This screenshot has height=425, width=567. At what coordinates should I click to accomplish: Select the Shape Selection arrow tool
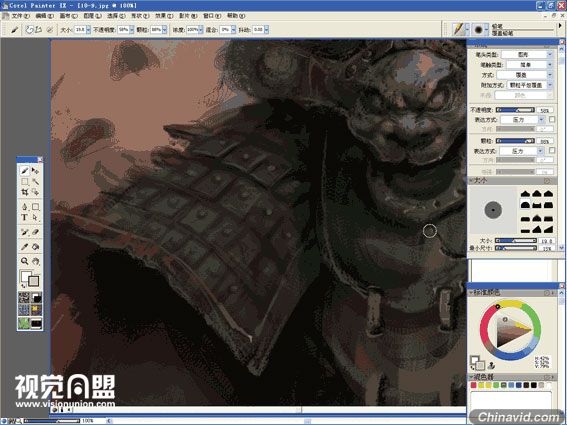35,217
